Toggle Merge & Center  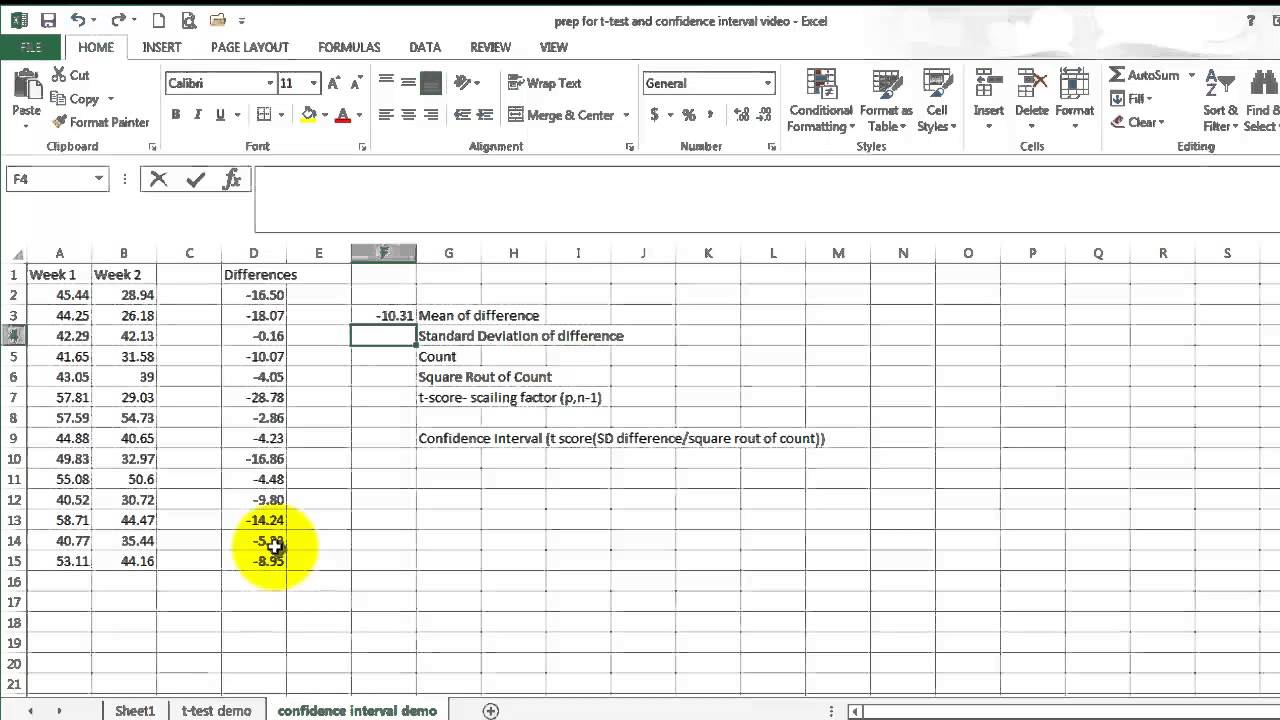coord(562,115)
